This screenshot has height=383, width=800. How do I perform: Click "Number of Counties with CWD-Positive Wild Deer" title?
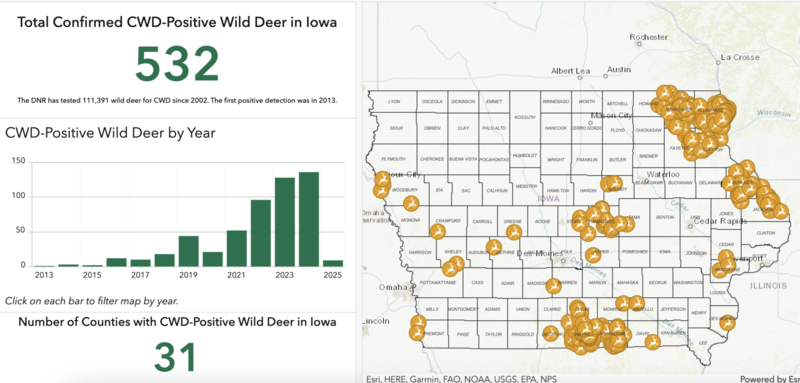178,322
